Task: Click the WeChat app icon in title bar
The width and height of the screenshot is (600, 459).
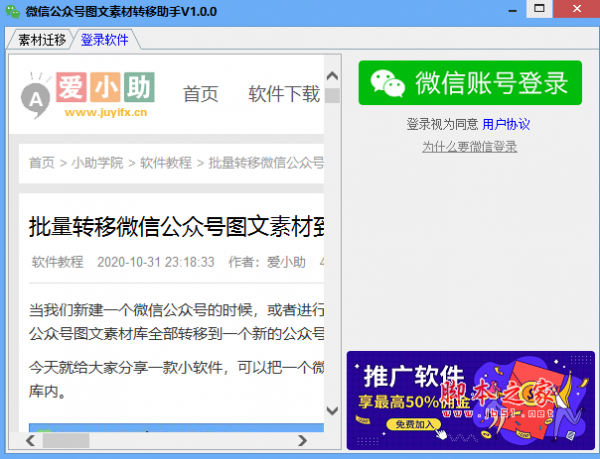Action: (x=13, y=11)
